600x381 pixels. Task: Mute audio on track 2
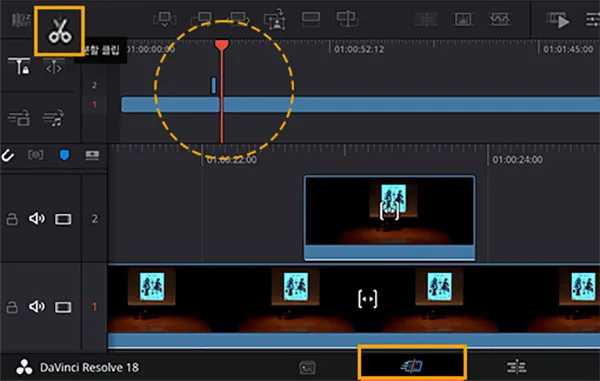click(37, 218)
